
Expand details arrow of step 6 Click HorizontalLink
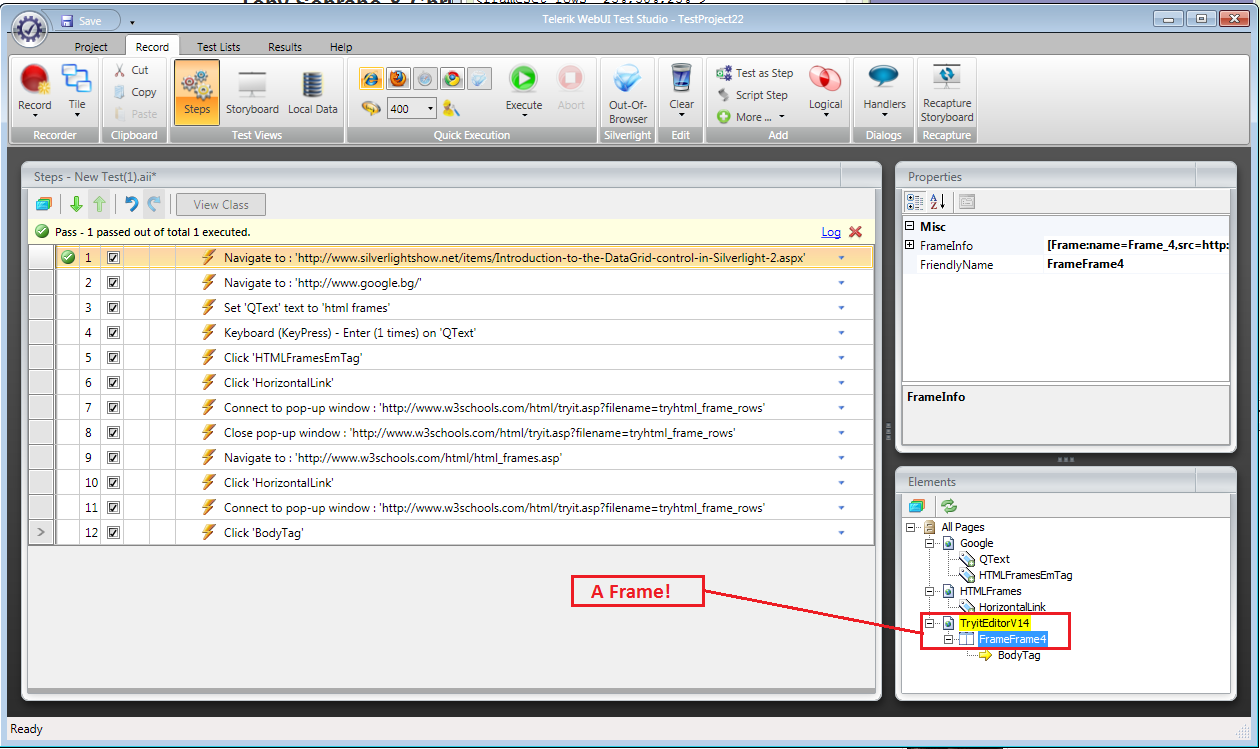(x=841, y=383)
